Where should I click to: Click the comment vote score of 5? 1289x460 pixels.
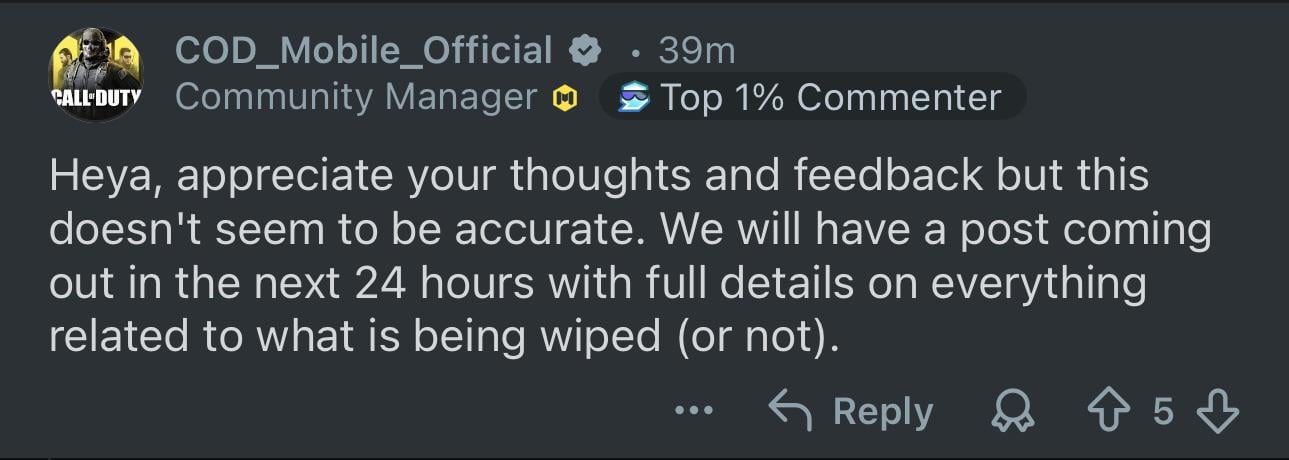[1163, 411]
